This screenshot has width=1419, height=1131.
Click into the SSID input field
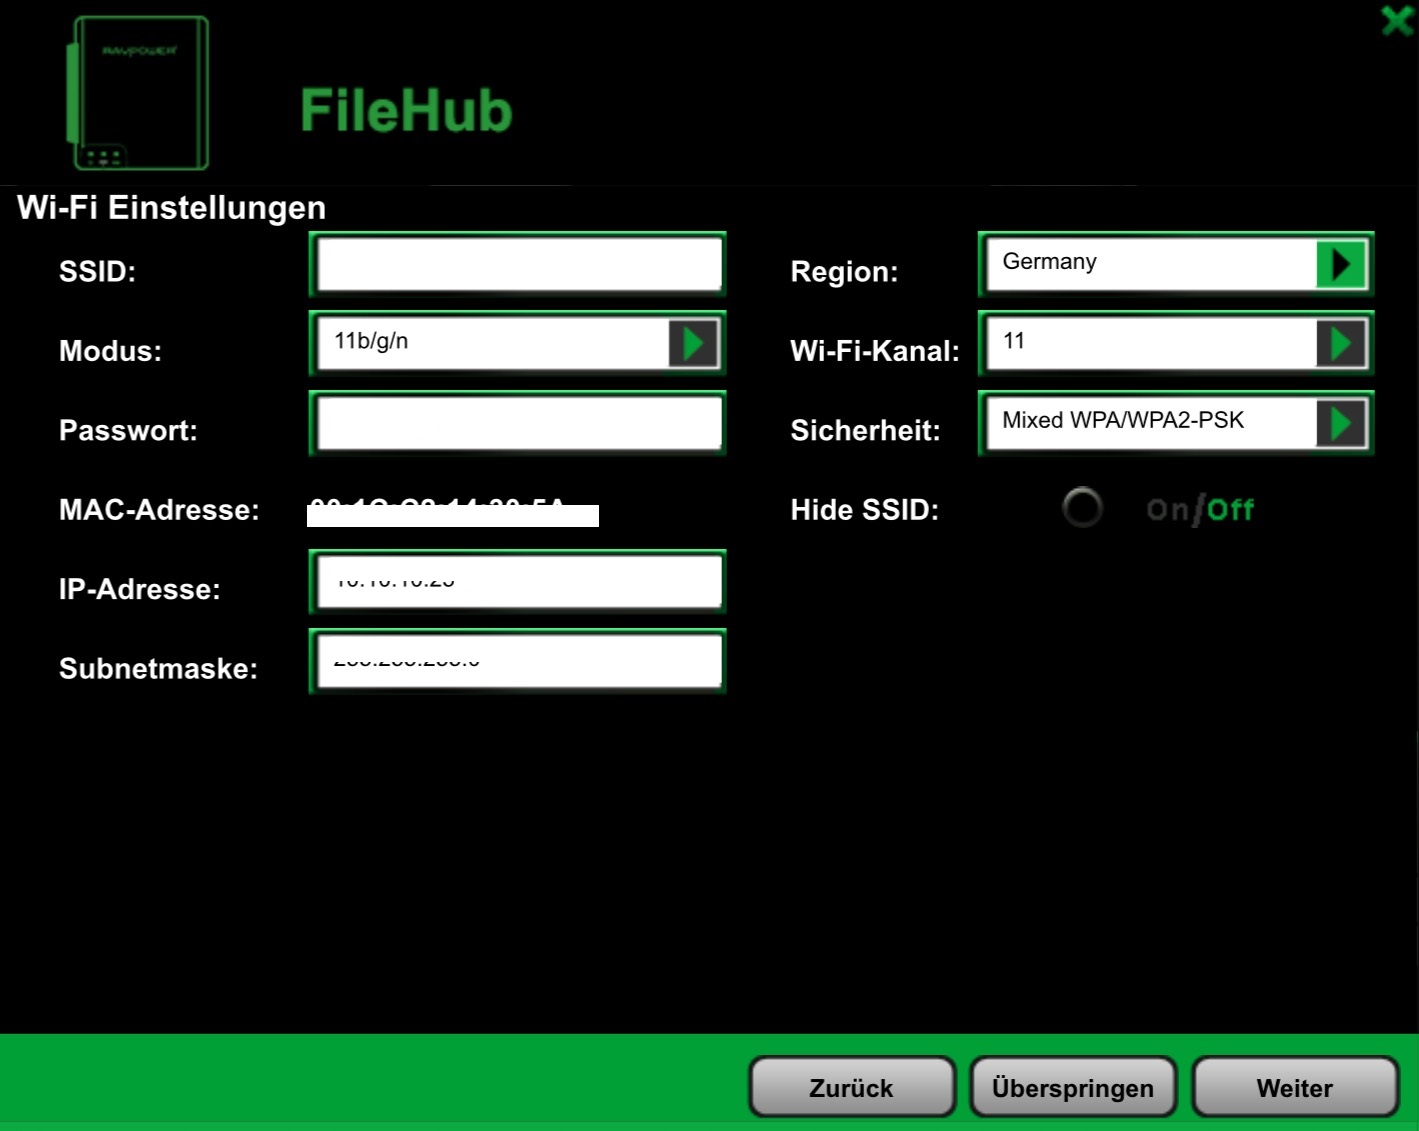518,264
